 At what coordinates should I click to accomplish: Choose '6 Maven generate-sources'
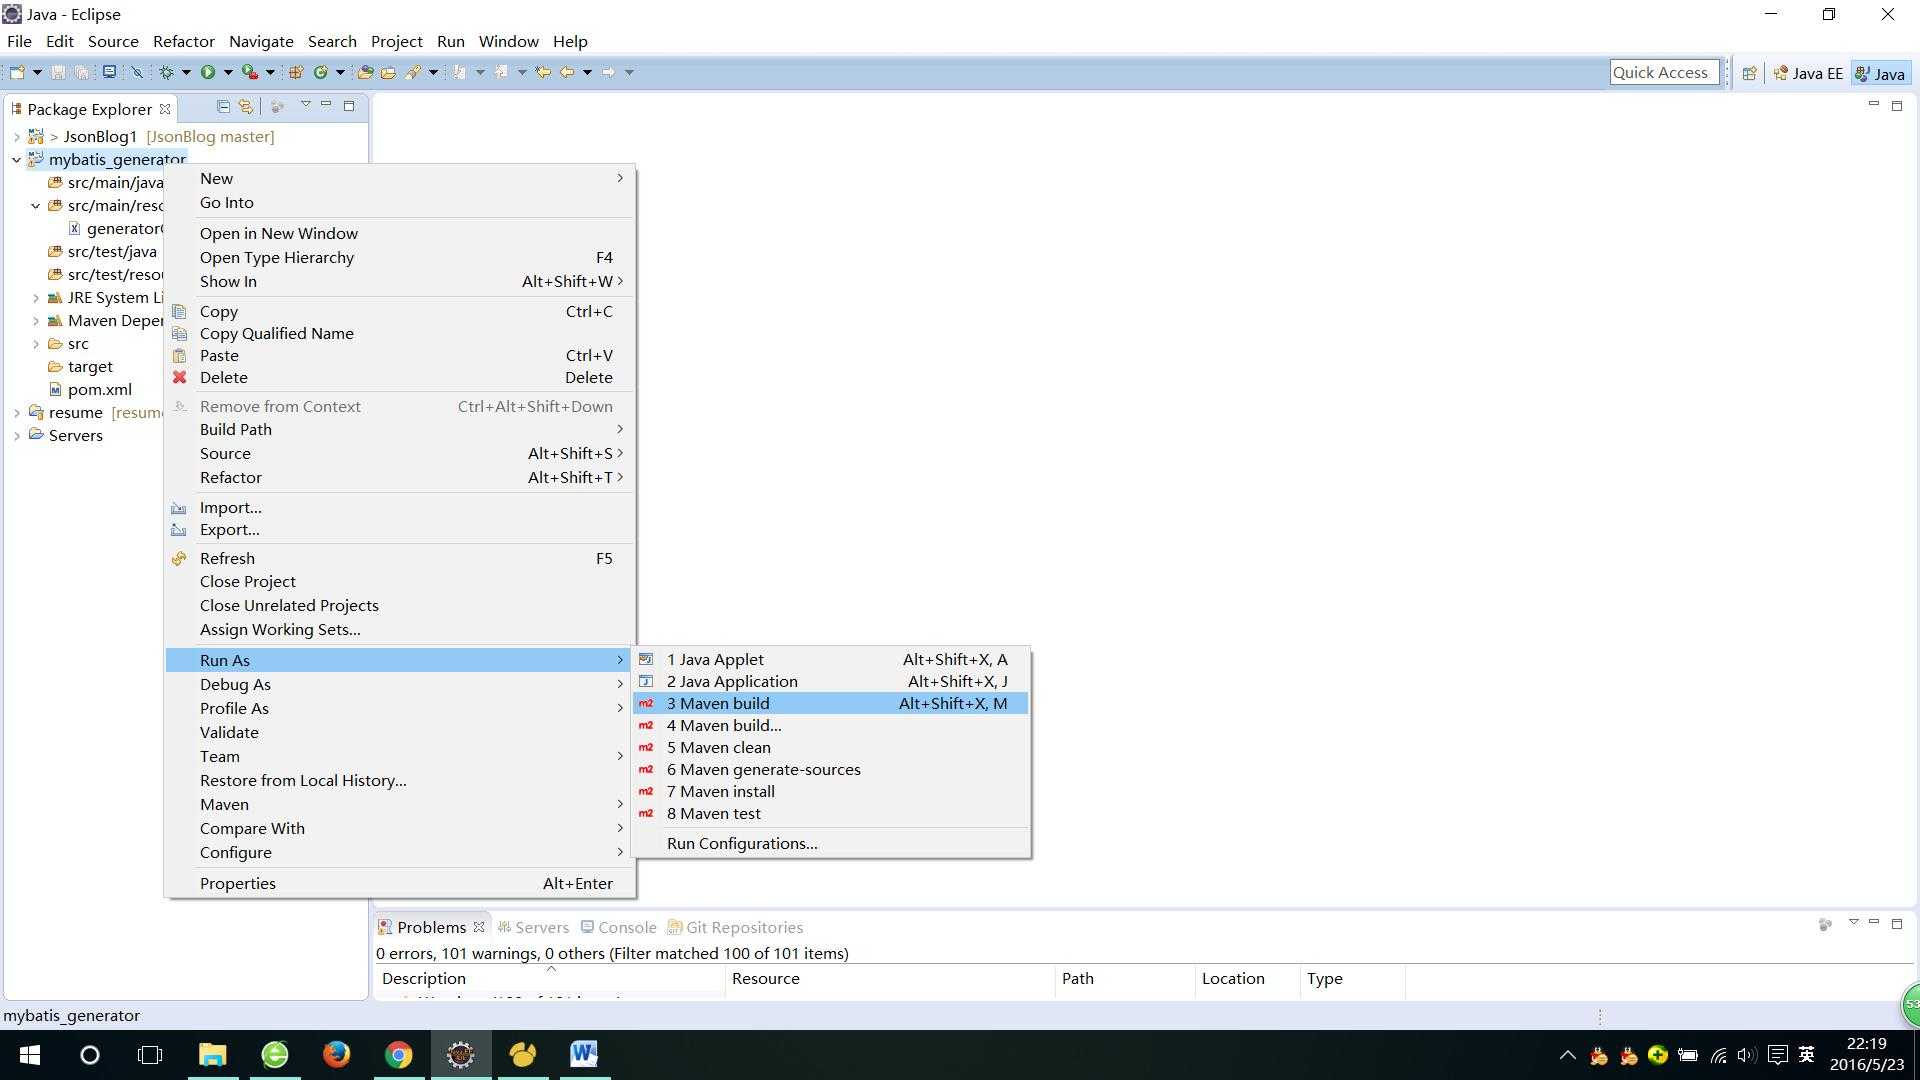pyautogui.click(x=831, y=770)
